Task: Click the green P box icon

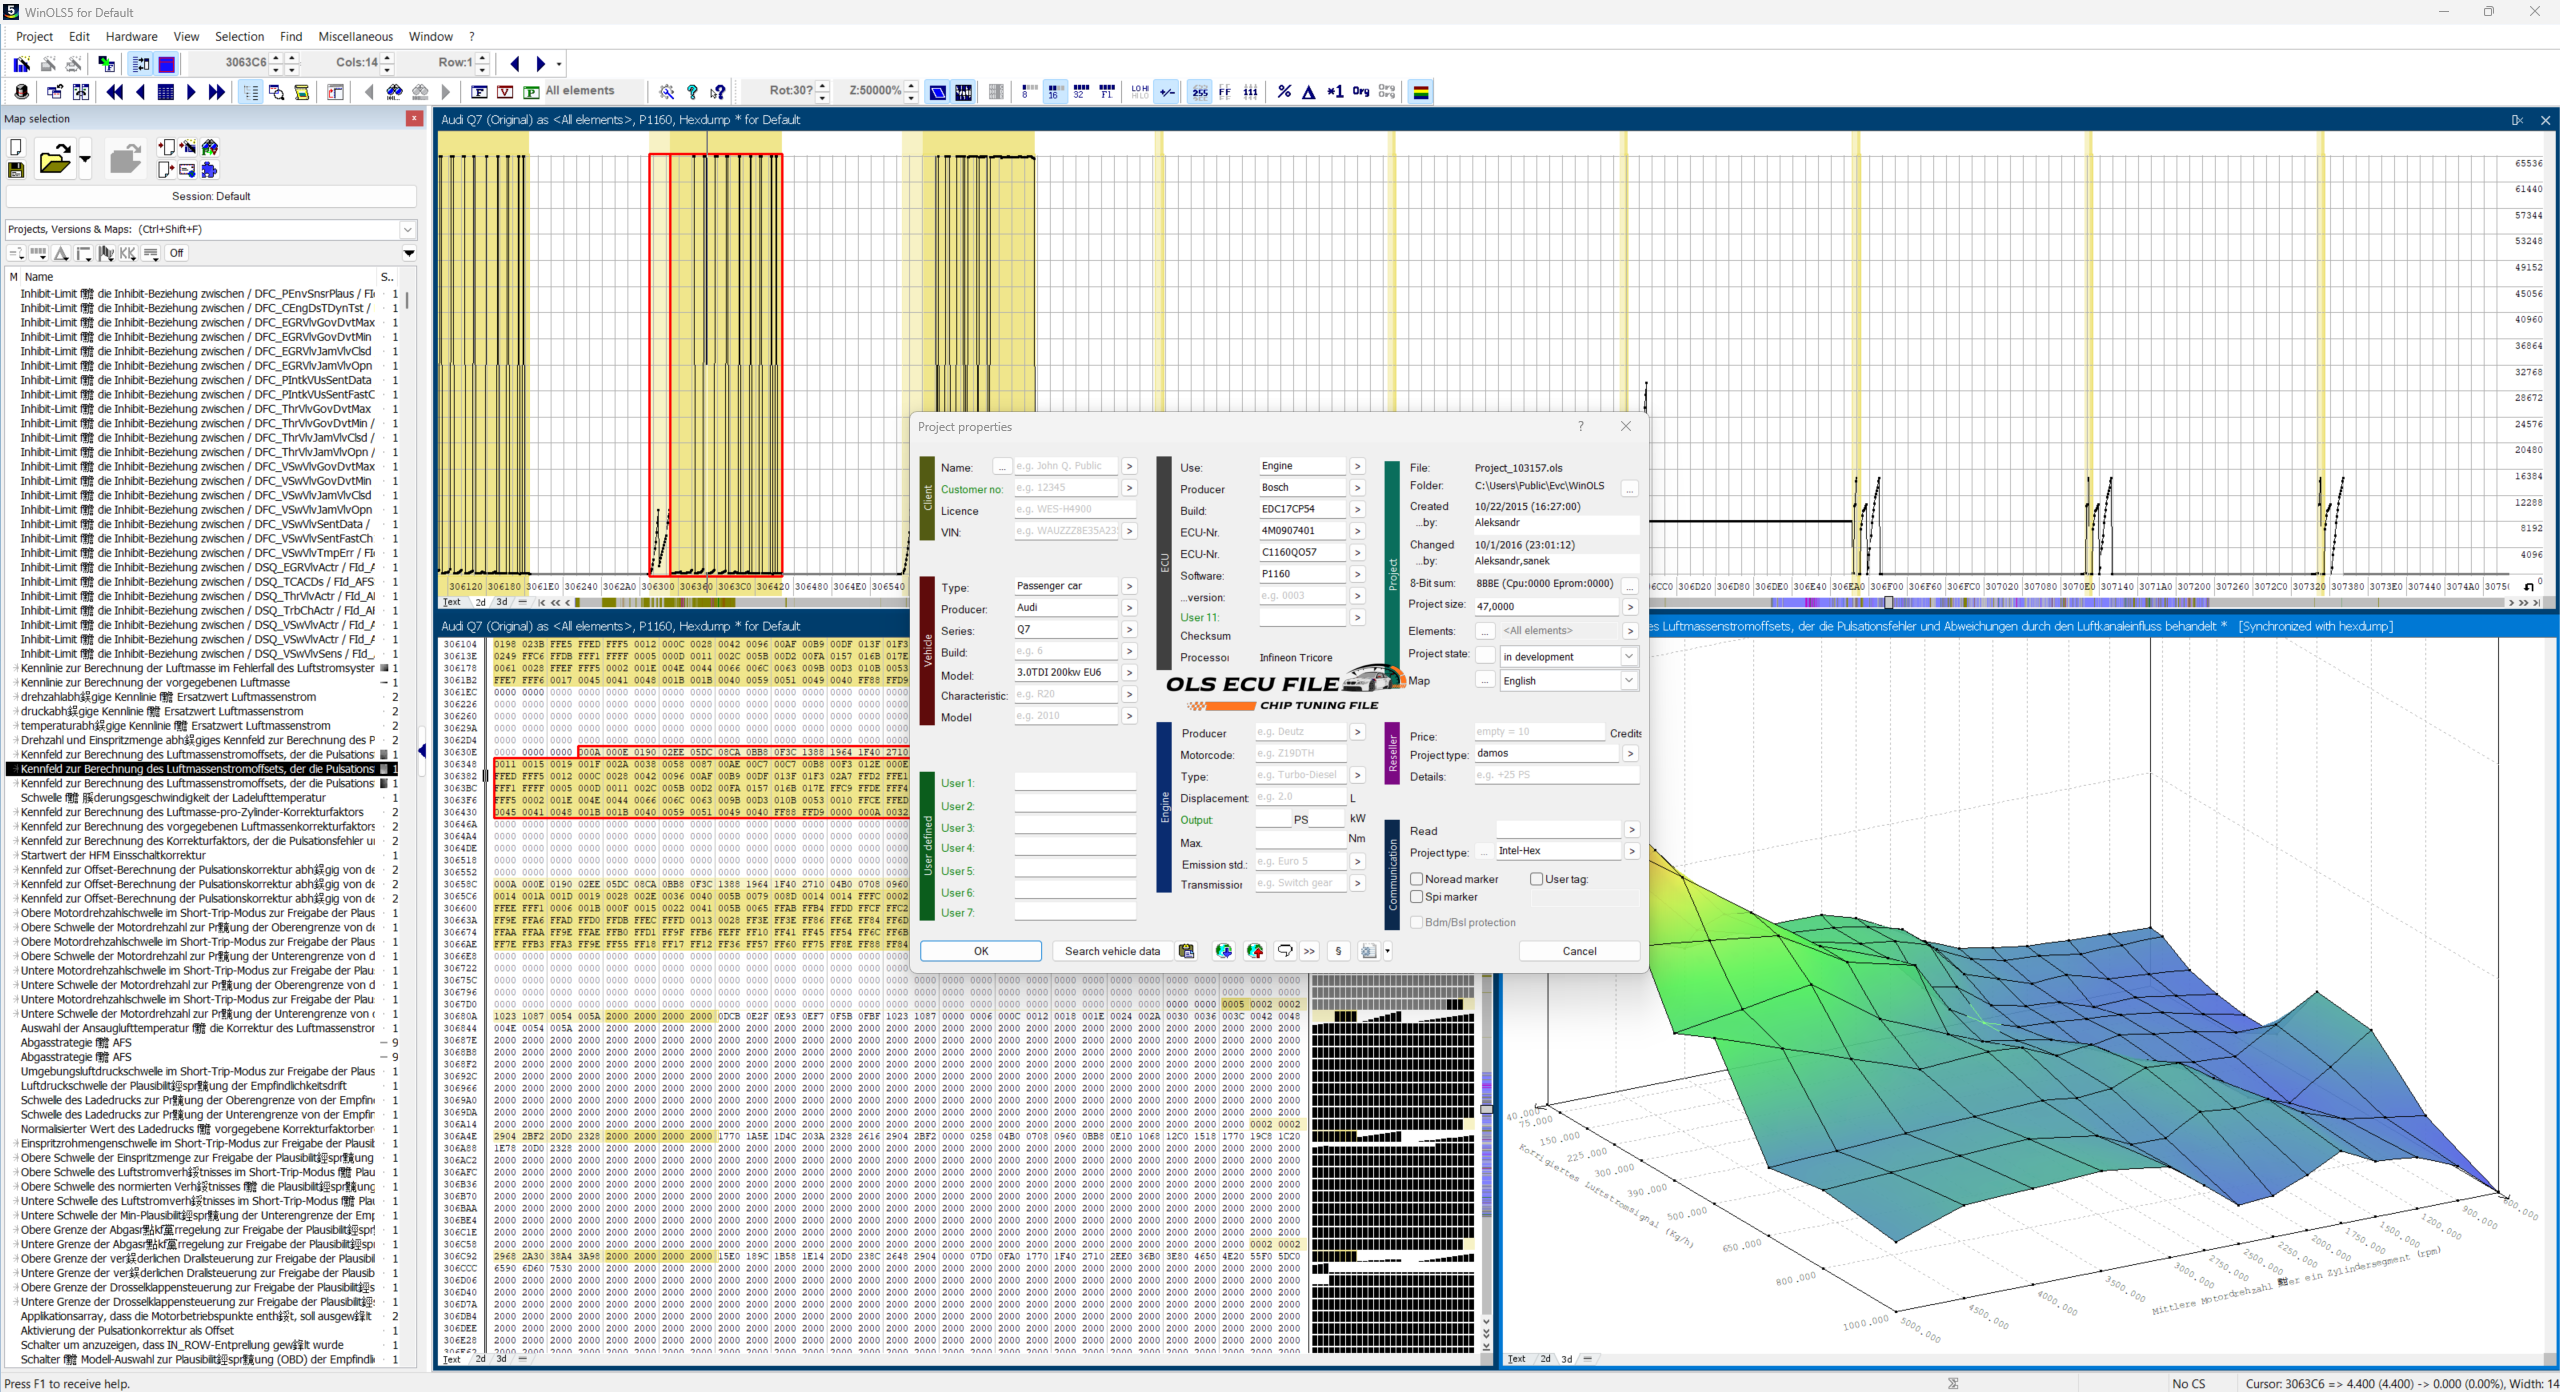Action: click(x=531, y=92)
